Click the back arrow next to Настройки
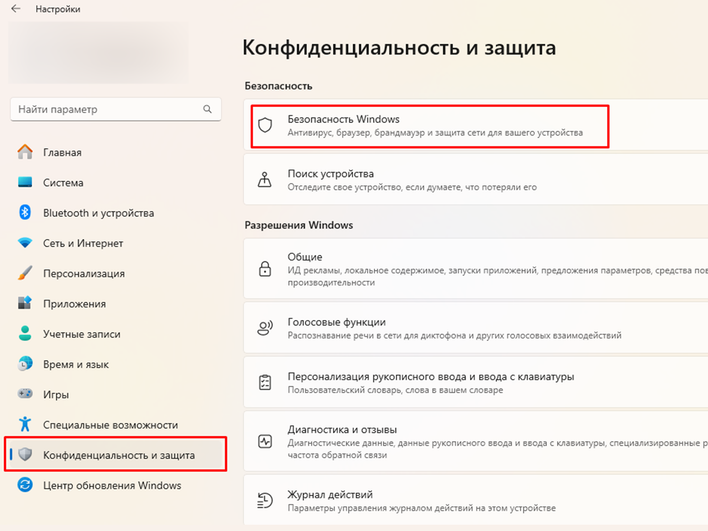This screenshot has width=708, height=531. (16, 9)
